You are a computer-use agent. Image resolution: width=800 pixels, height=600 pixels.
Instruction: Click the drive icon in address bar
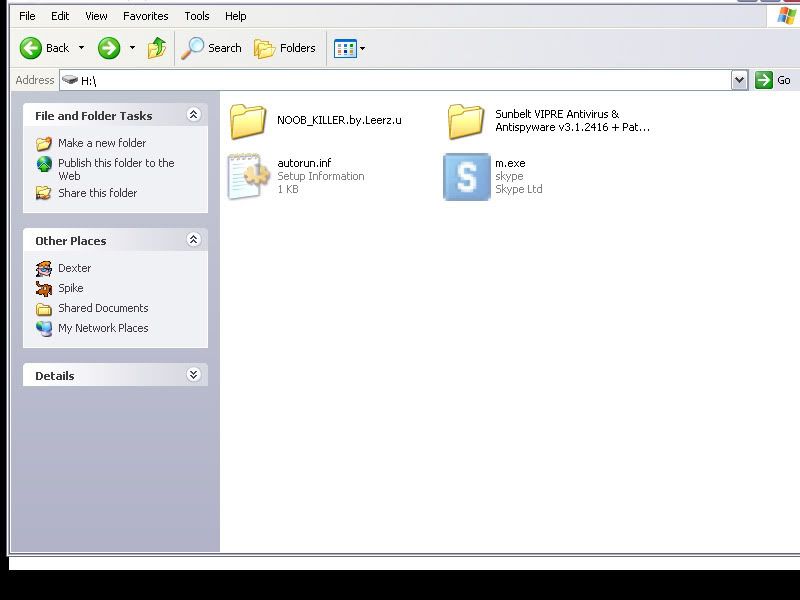coord(70,80)
